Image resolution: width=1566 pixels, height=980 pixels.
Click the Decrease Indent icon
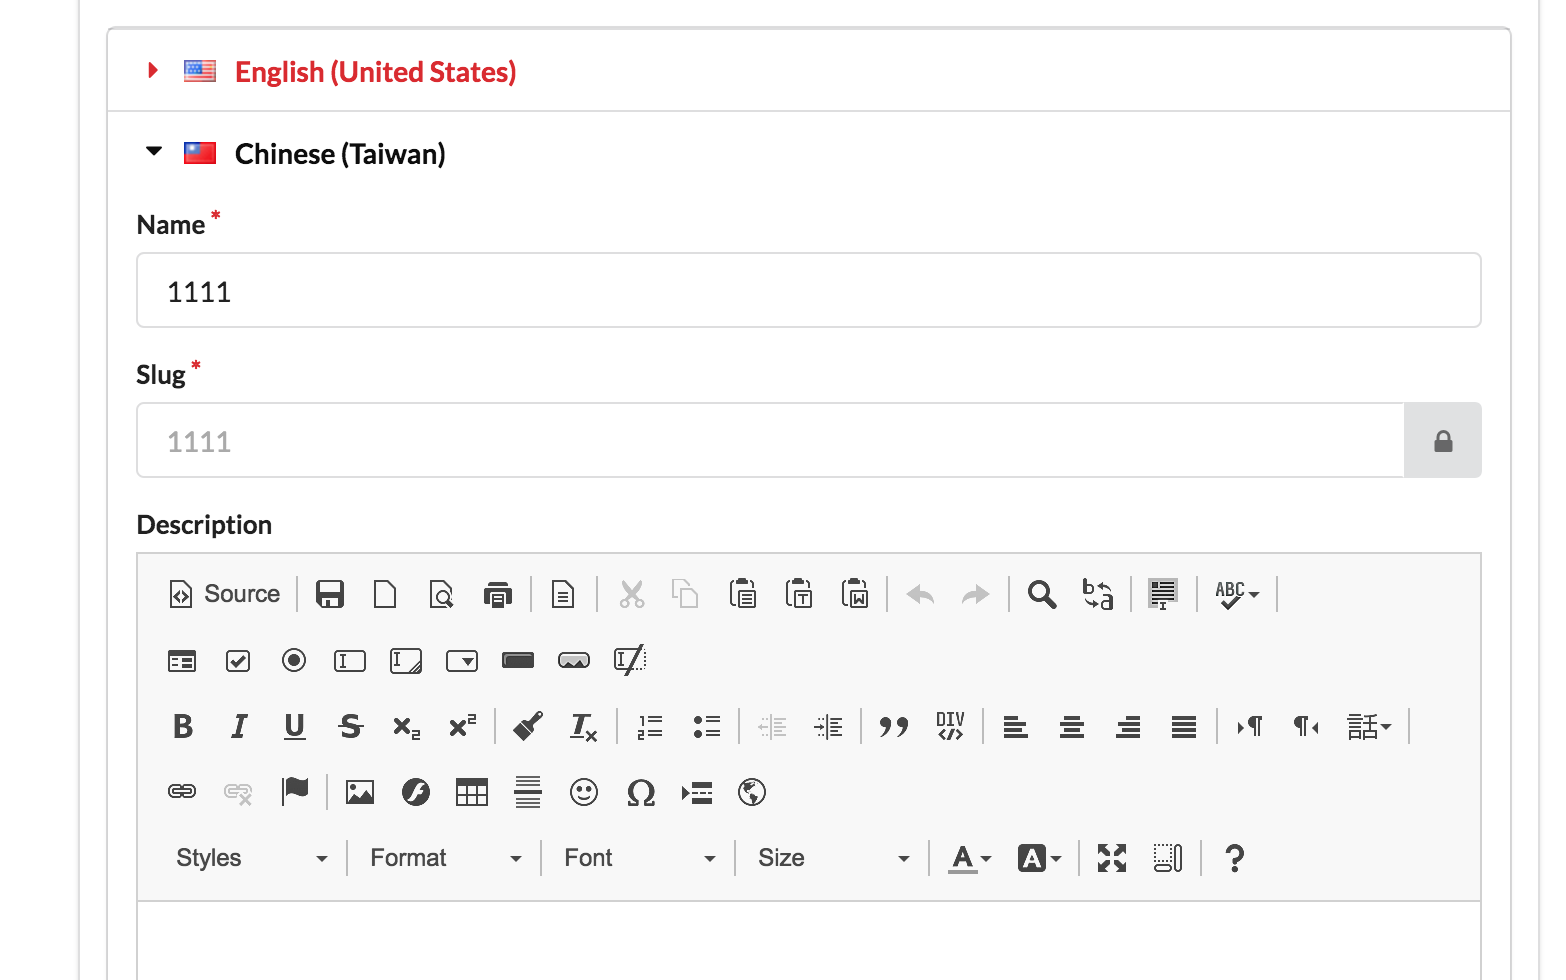[x=772, y=726]
